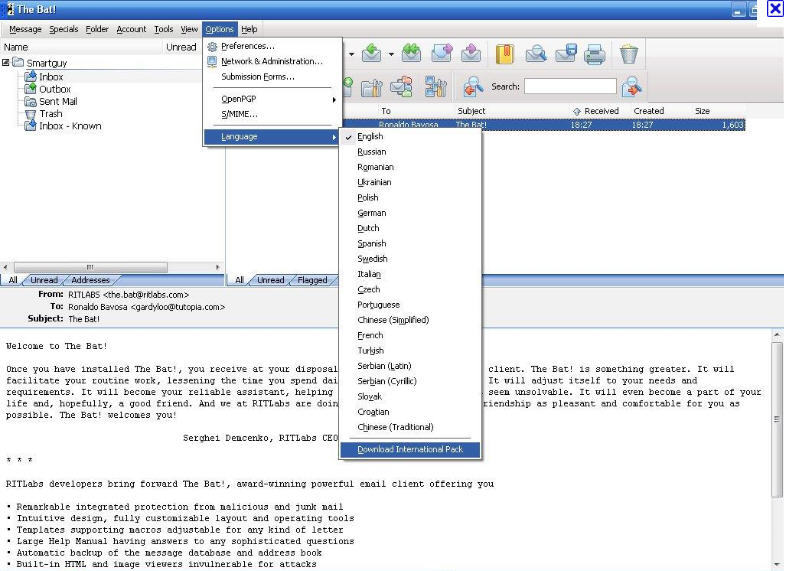Open the Account menu in menu bar
Viewport: 786px width, 571px height.
tap(131, 29)
